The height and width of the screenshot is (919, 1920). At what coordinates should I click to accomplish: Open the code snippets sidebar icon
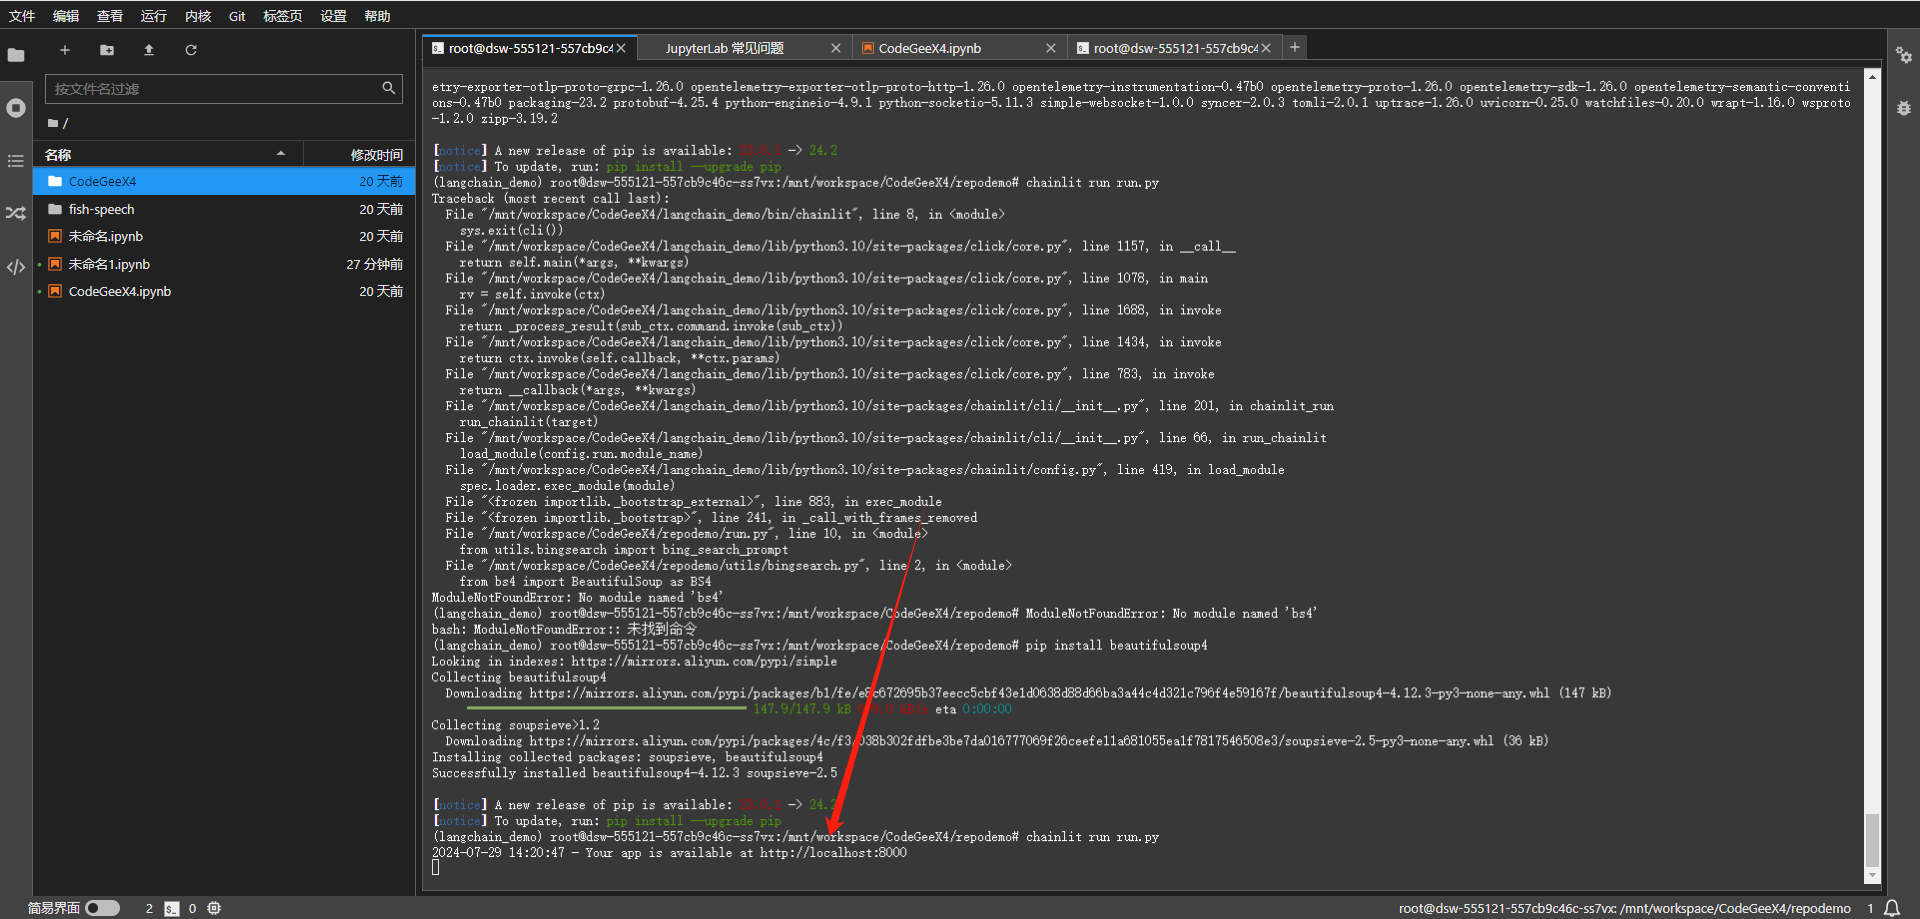coord(16,267)
